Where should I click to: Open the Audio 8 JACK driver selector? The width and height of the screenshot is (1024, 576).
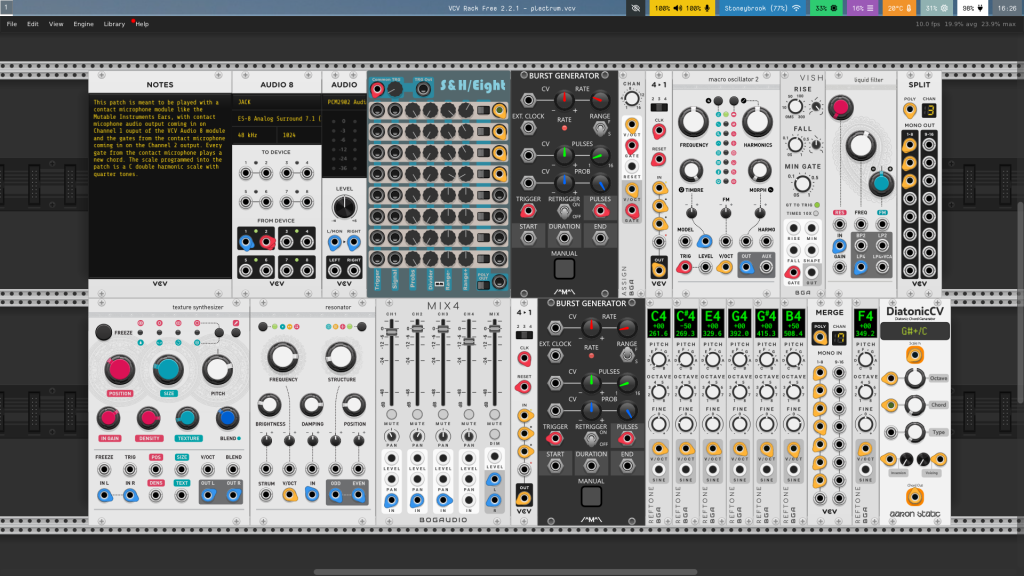tap(276, 103)
